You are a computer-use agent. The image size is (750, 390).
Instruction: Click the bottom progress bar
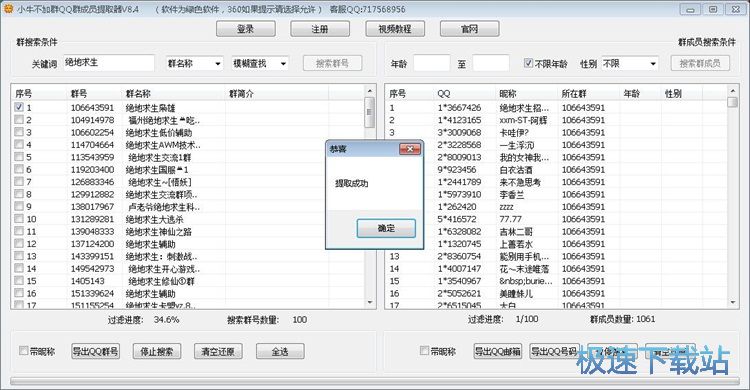375,381
